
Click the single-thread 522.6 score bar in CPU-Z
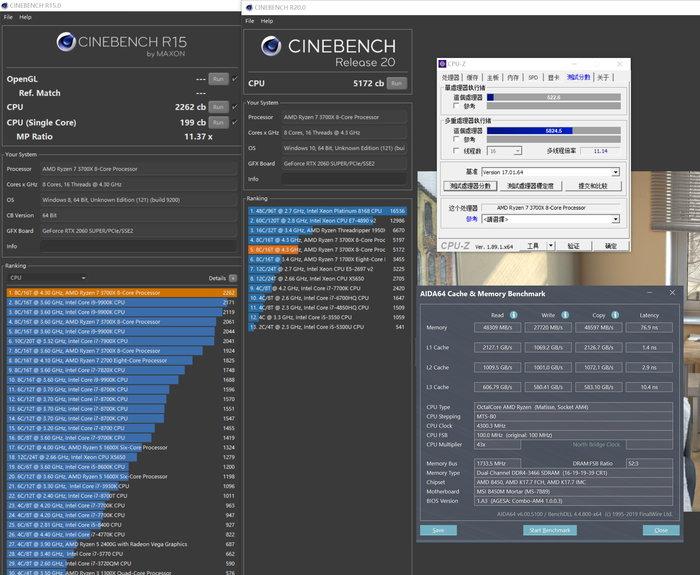[554, 97]
